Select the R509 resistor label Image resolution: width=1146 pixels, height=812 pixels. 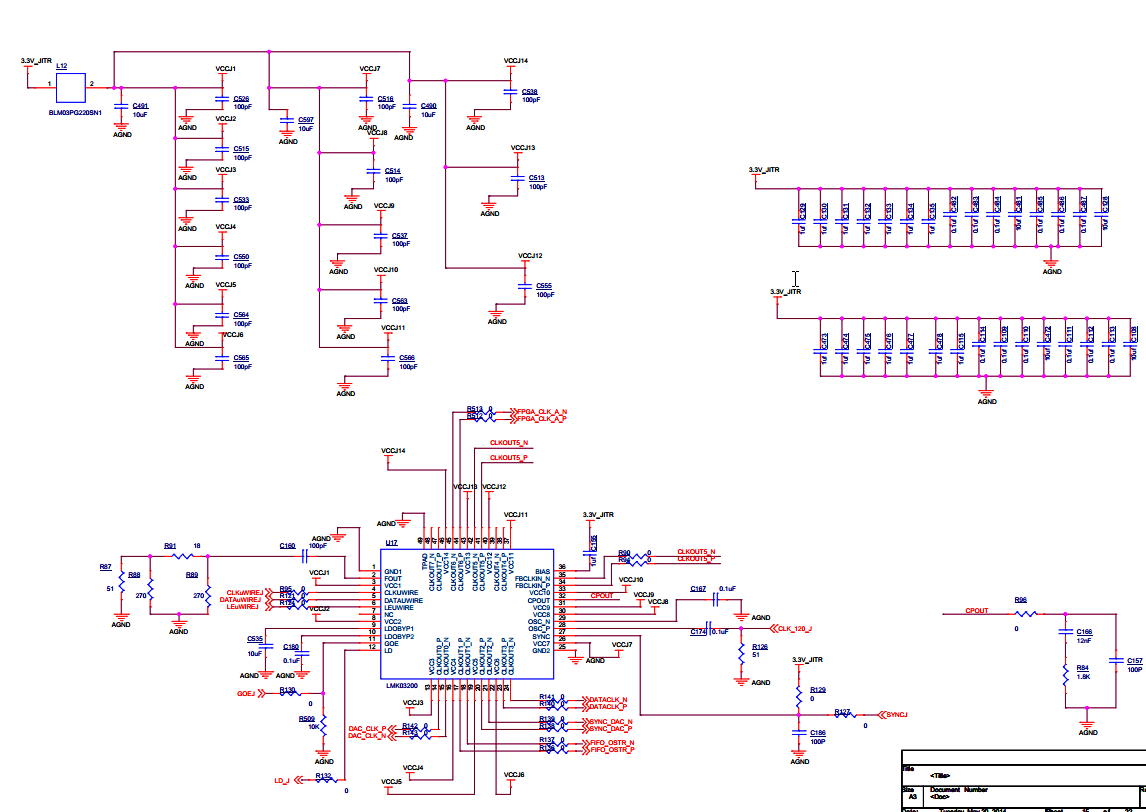click(307, 718)
